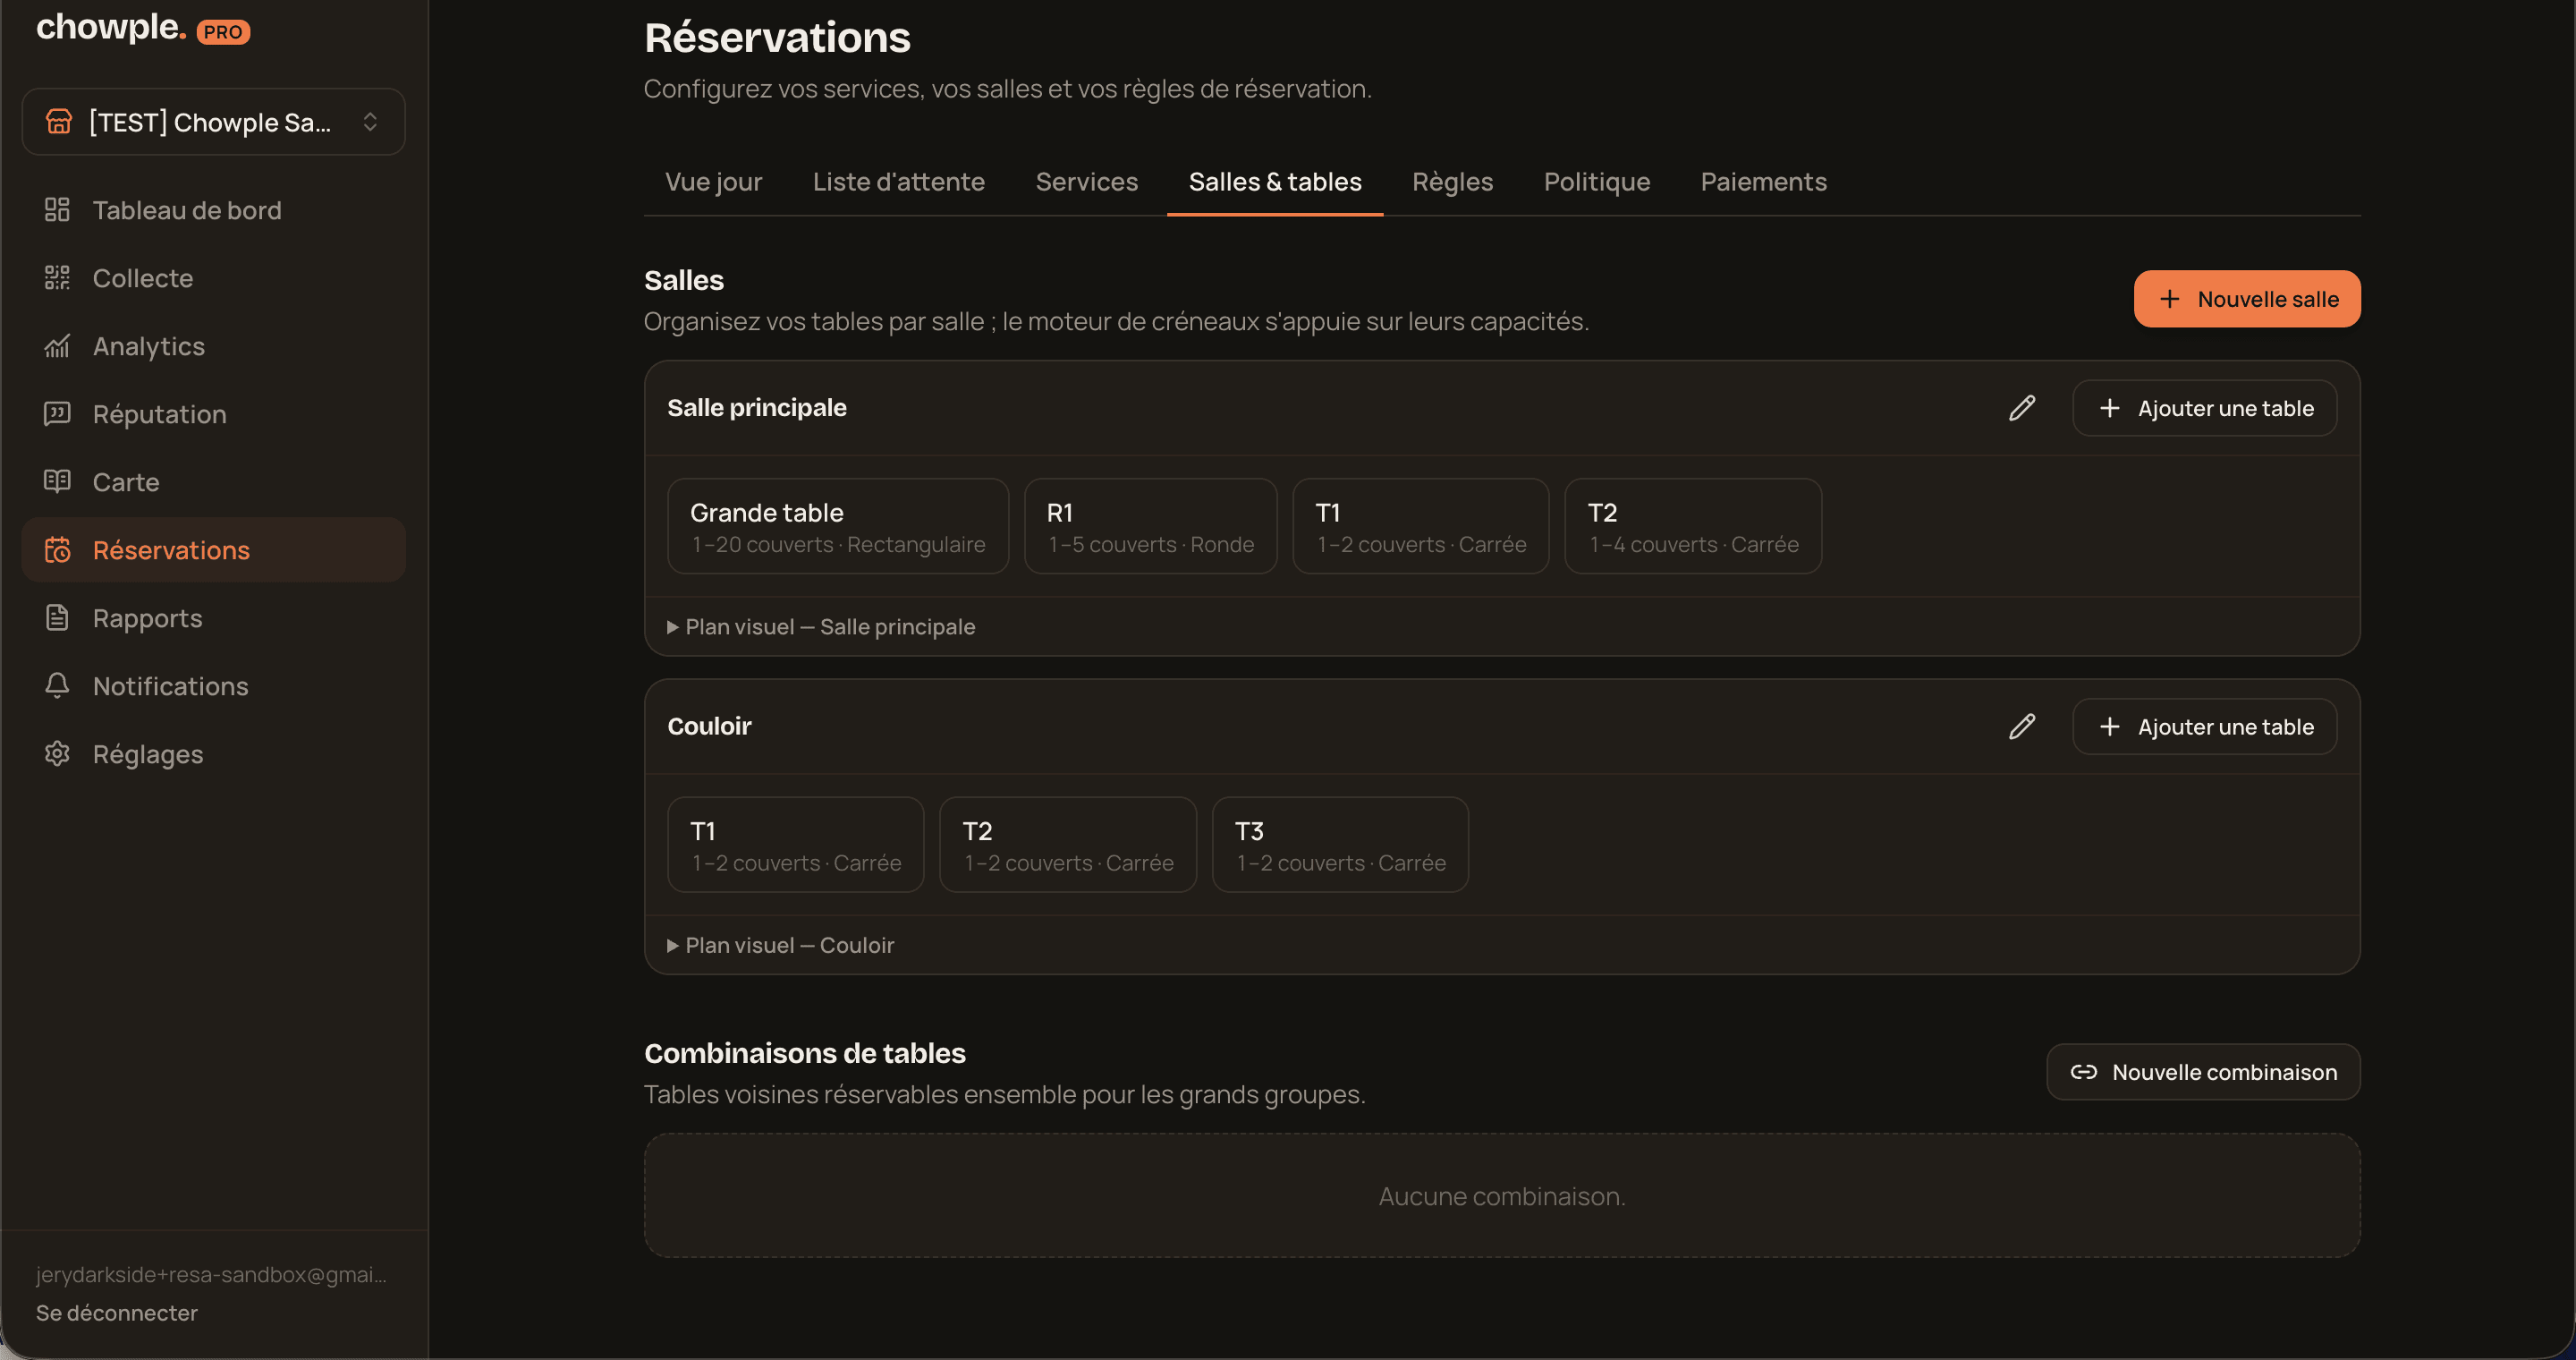Click Nouvelle combinaison button

(2203, 1073)
